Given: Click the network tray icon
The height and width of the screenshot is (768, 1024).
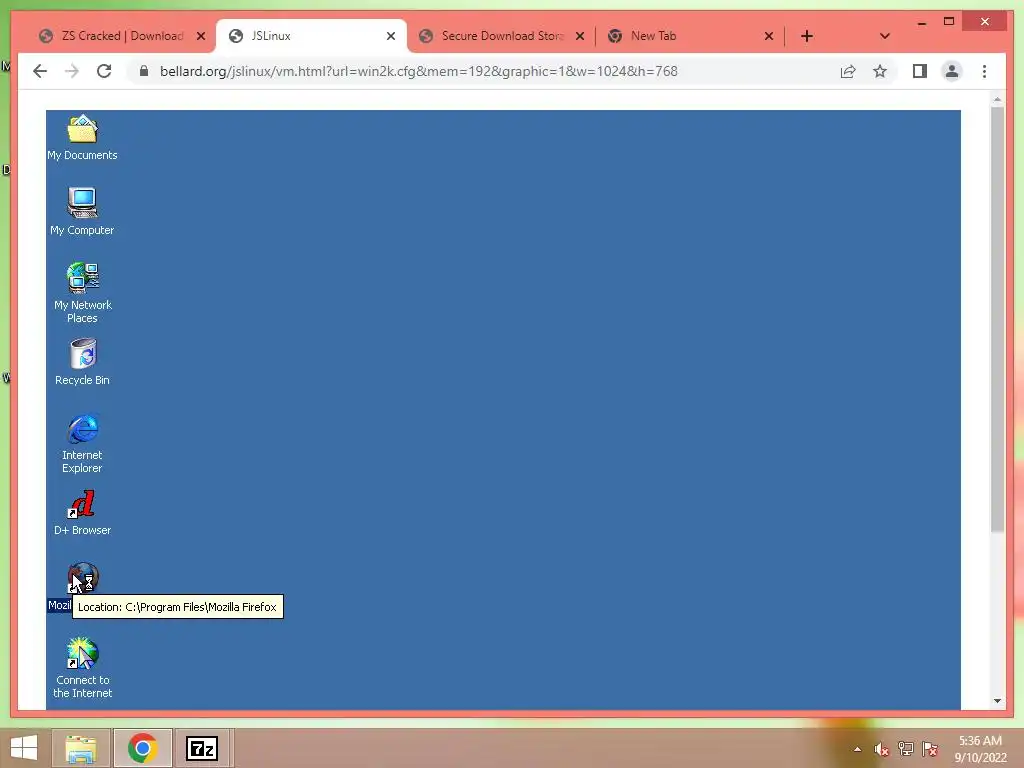Looking at the screenshot, I should pyautogui.click(x=905, y=749).
